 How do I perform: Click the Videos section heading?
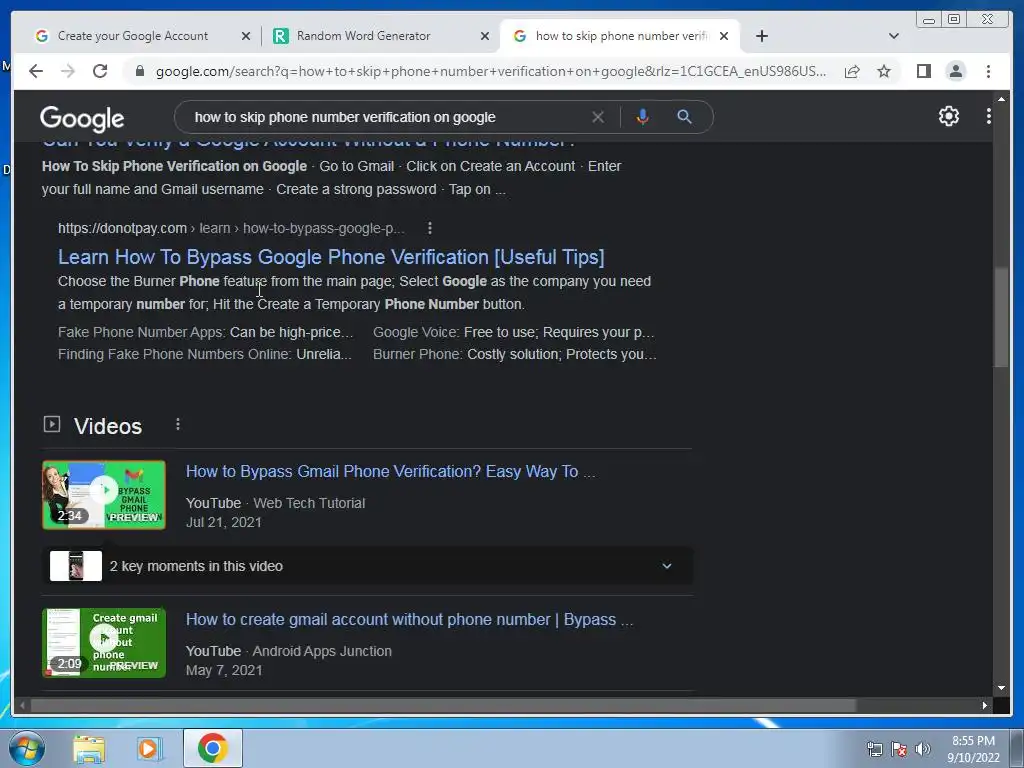point(108,426)
